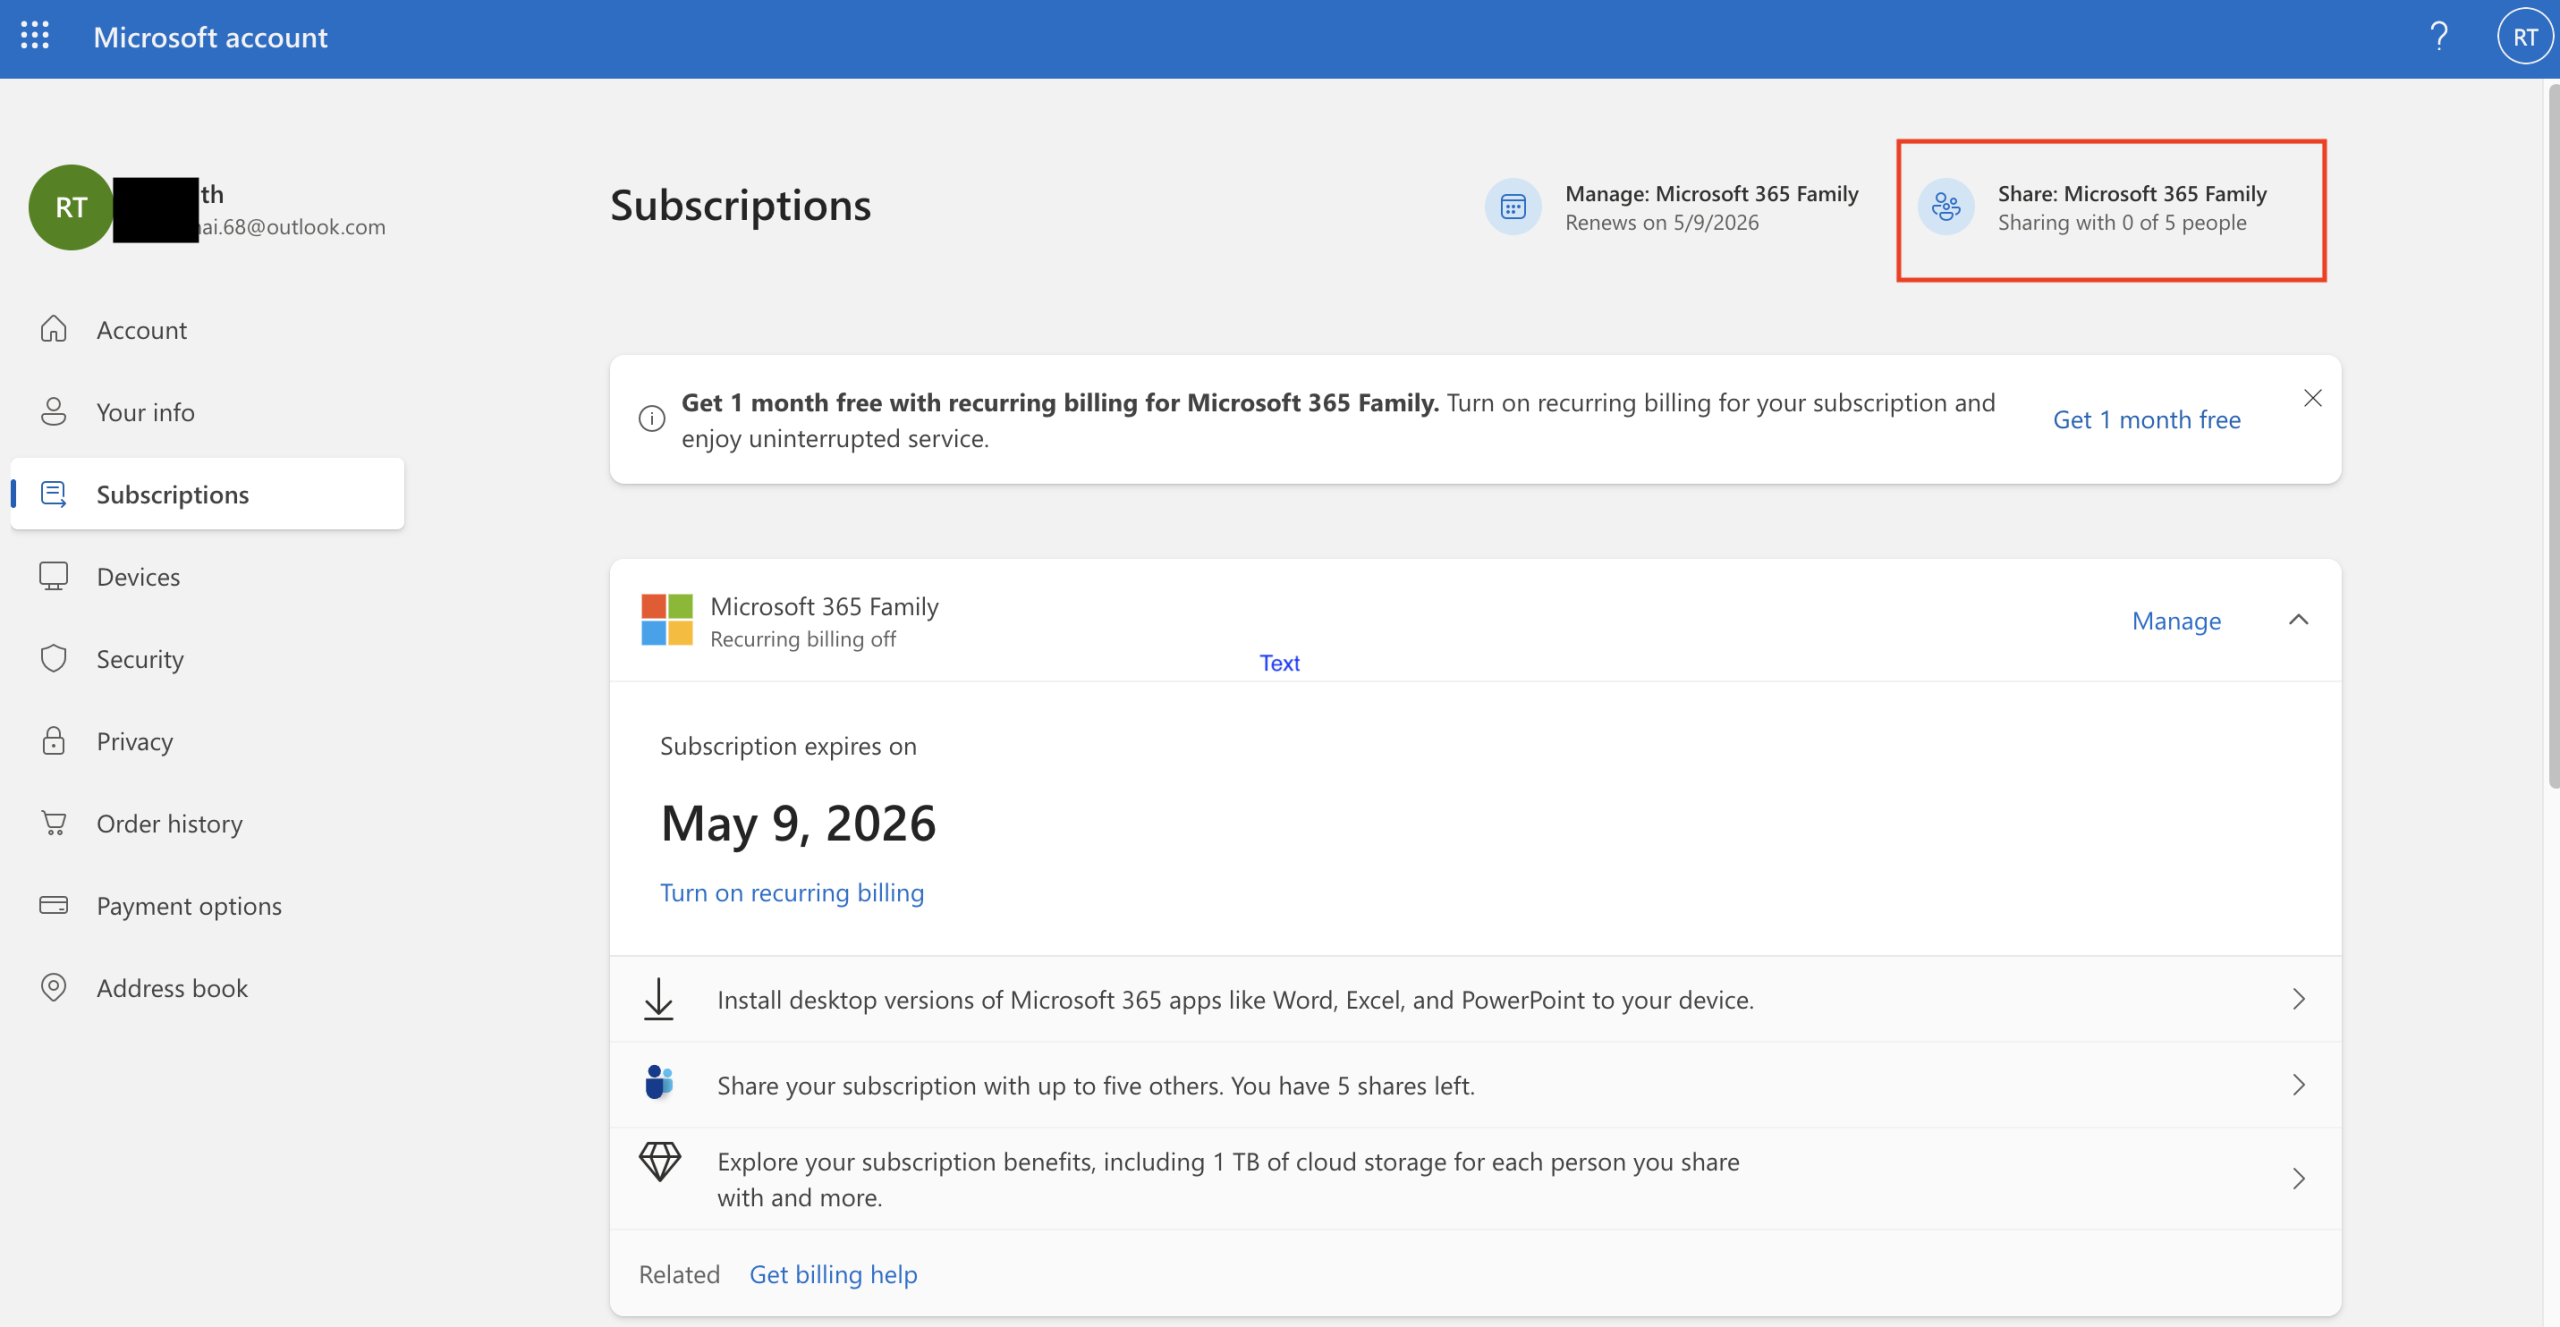Viewport: 2560px width, 1327px height.
Task: Select Subscriptions in the sidebar
Action: coord(208,493)
